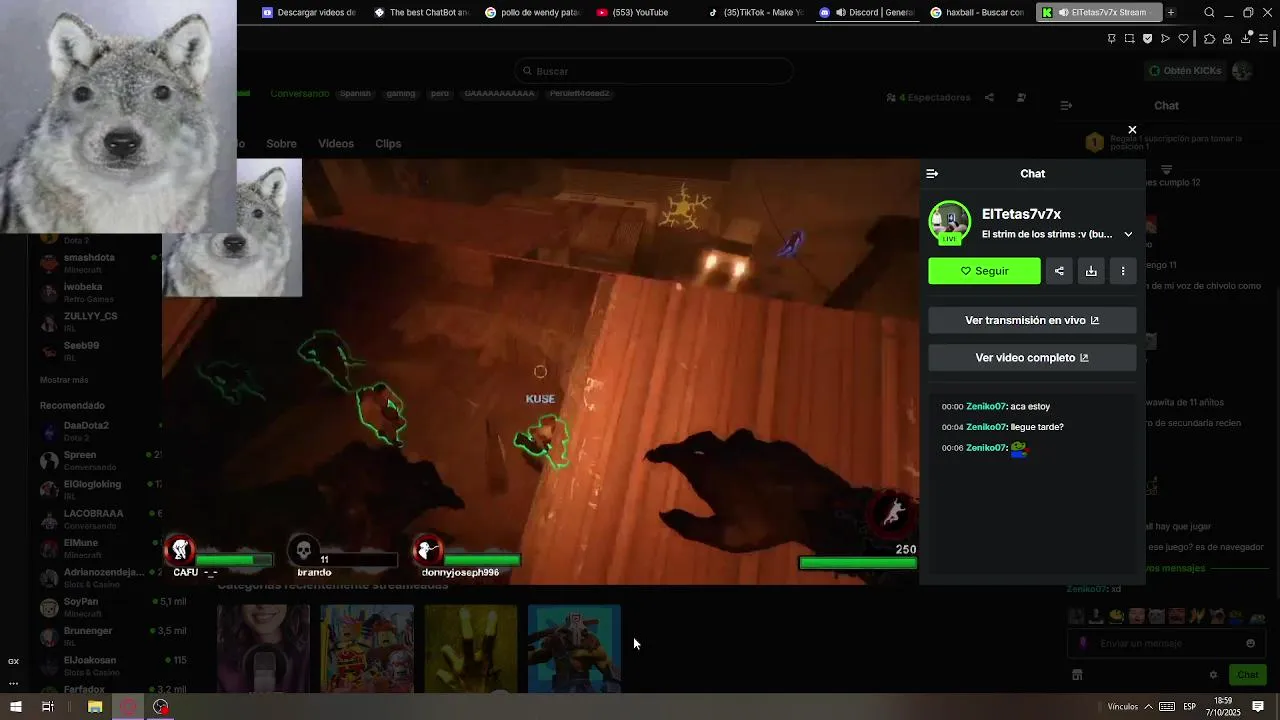Switch to the Videos tab

pos(336,144)
